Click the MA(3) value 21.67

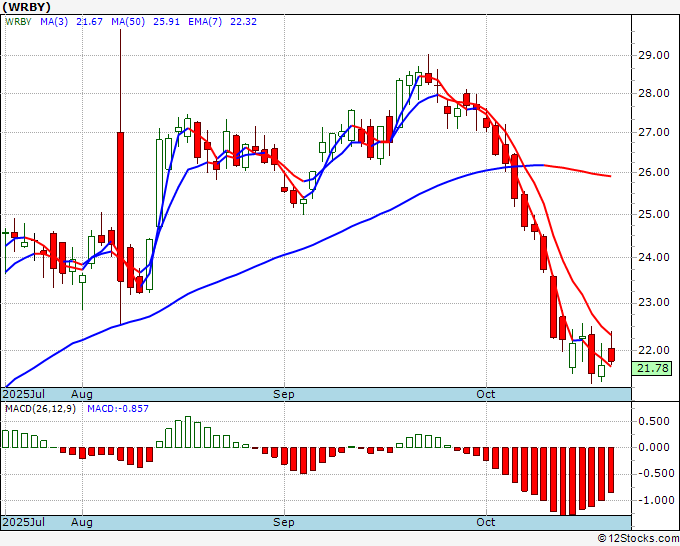click(89, 22)
